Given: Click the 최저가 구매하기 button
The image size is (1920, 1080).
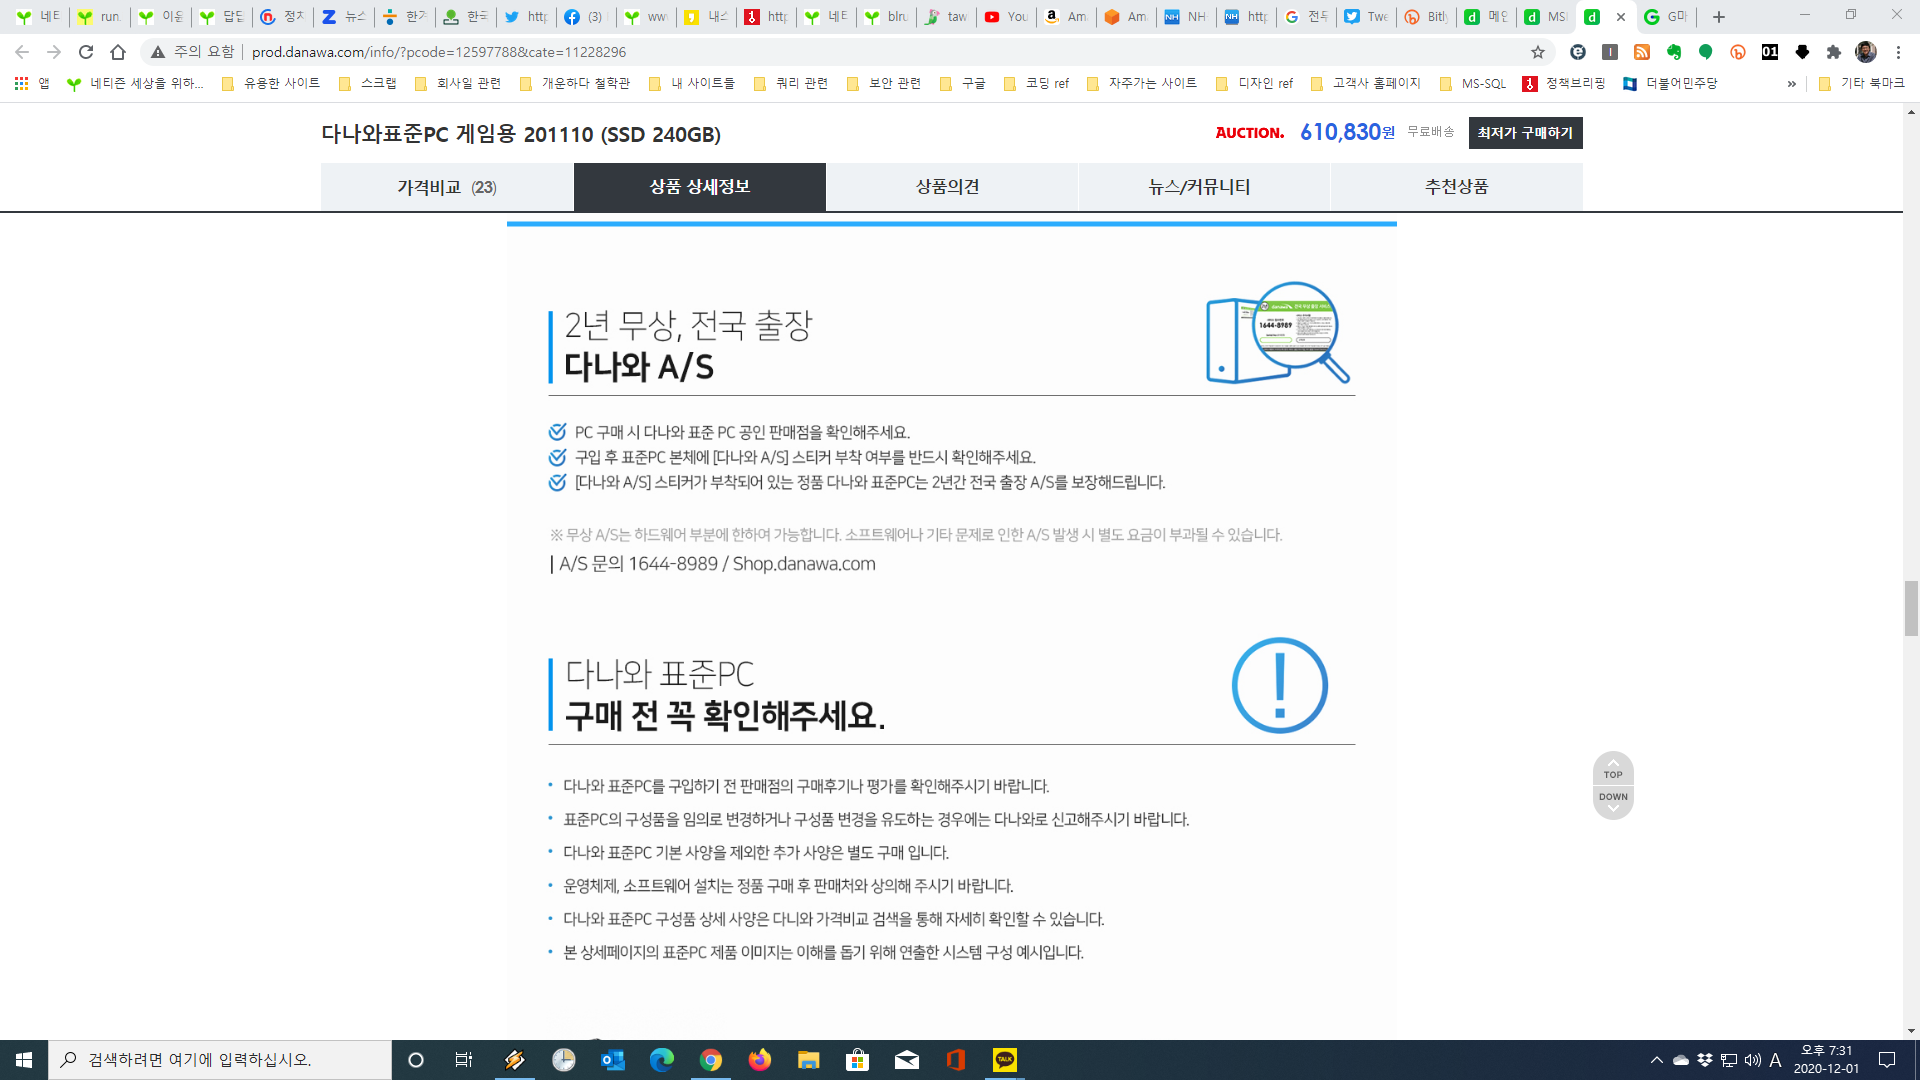Looking at the screenshot, I should 1525,133.
